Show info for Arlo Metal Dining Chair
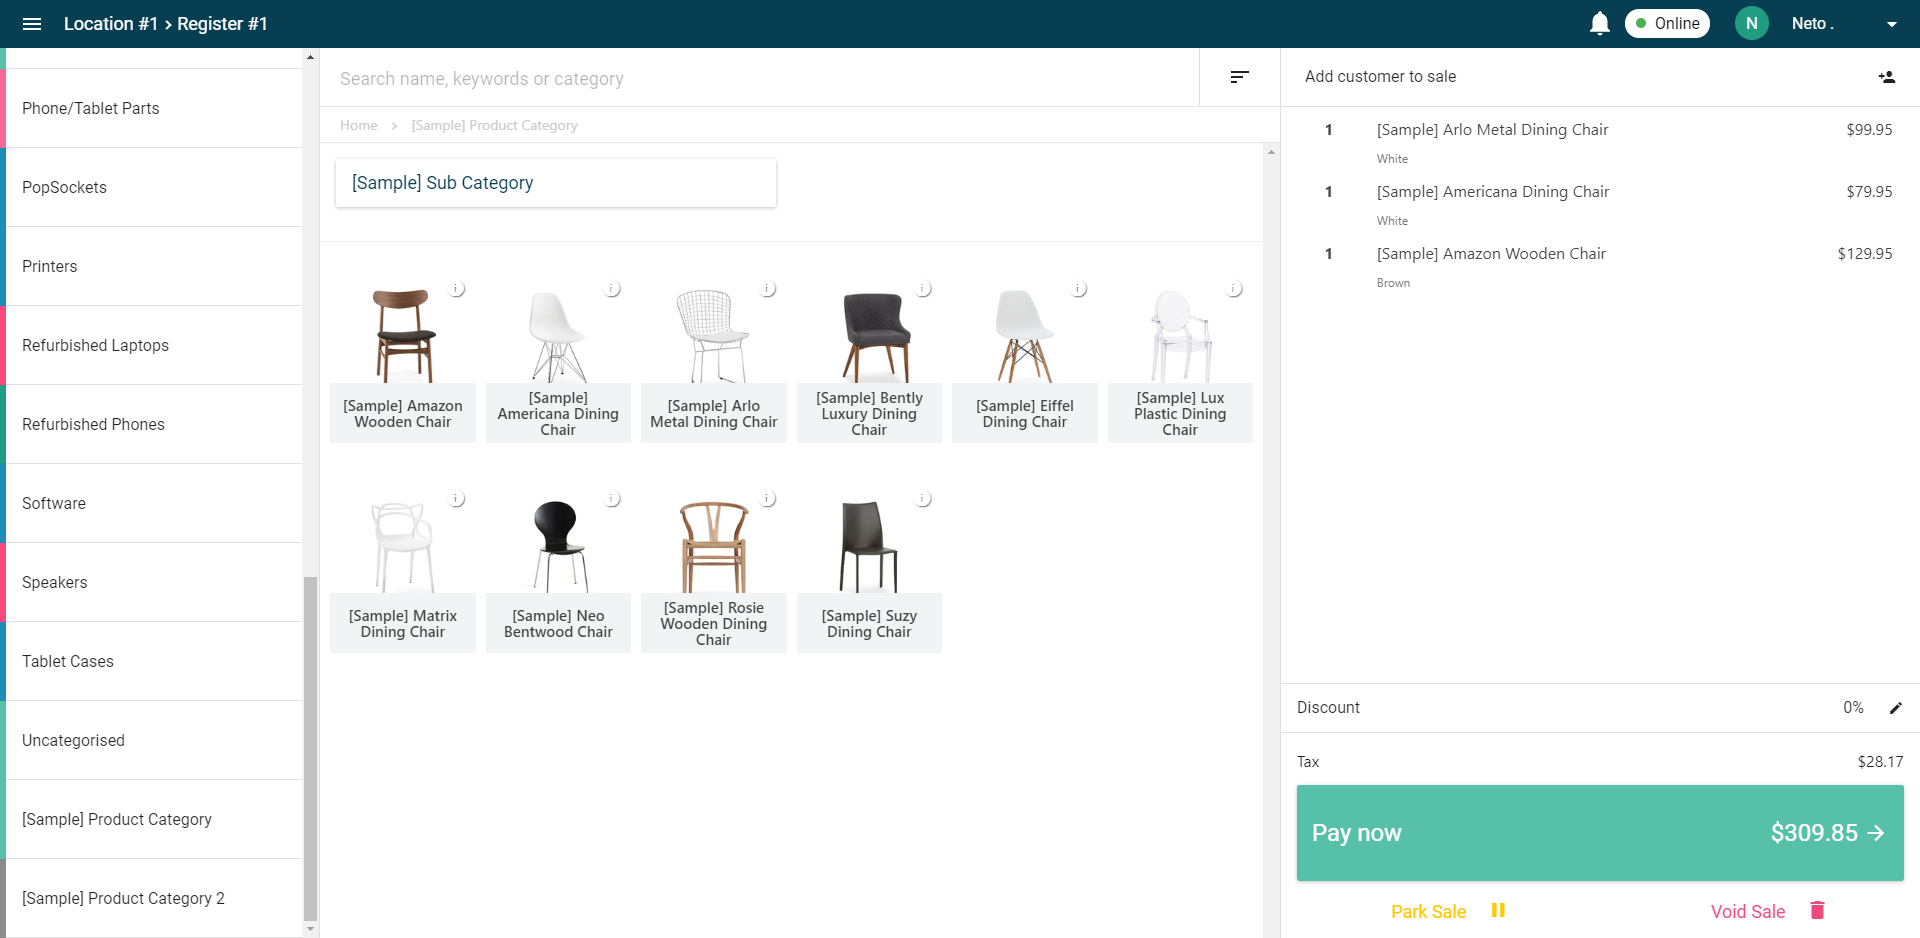The height and width of the screenshot is (938, 1920). click(x=768, y=289)
